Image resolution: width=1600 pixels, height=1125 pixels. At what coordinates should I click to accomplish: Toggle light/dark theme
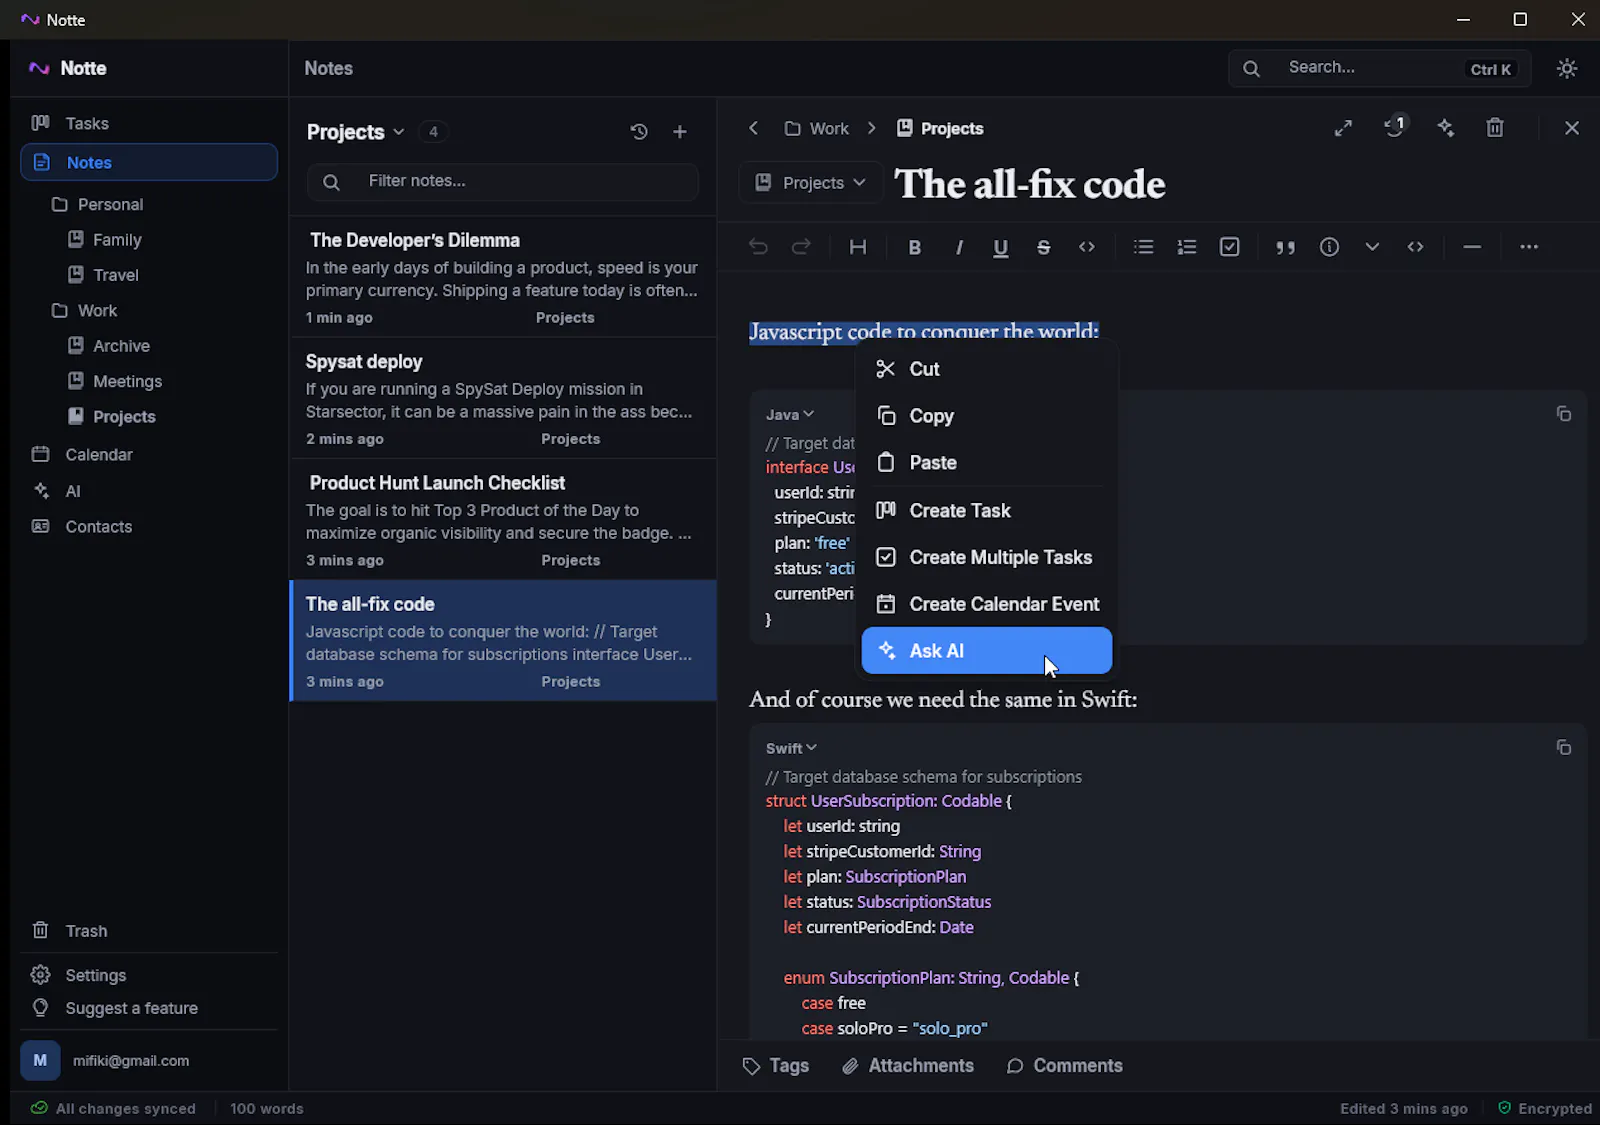pos(1566,68)
